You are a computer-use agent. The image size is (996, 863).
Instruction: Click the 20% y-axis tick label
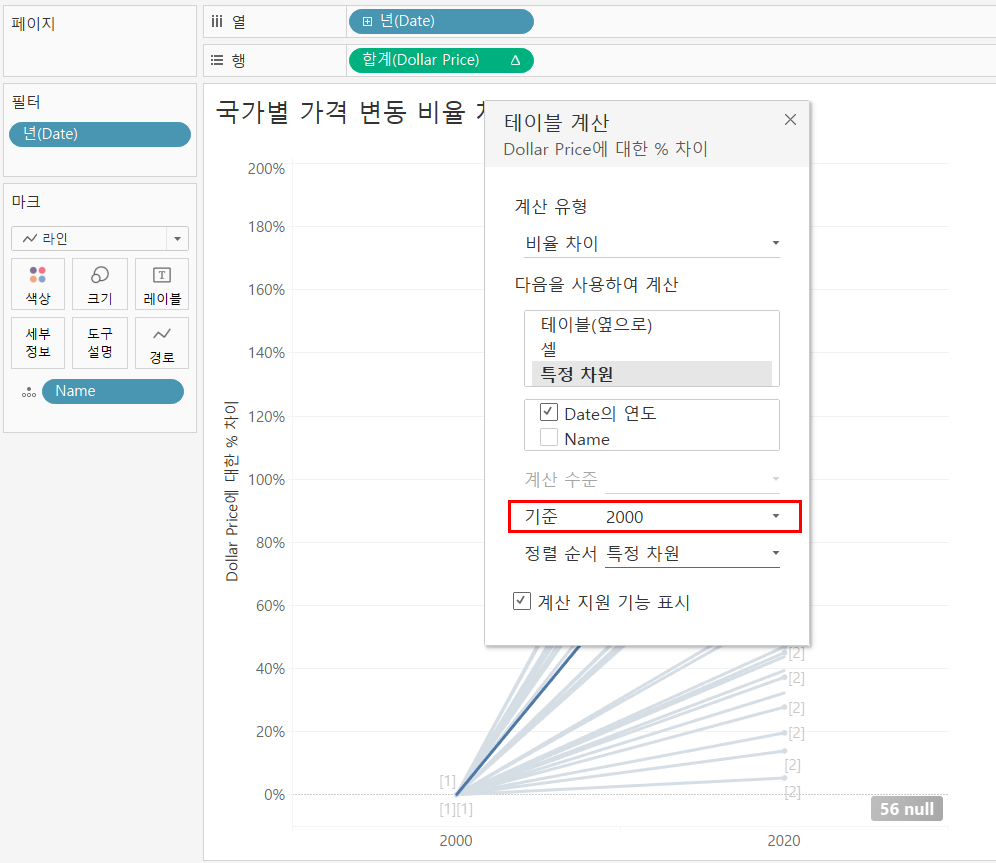click(x=270, y=732)
